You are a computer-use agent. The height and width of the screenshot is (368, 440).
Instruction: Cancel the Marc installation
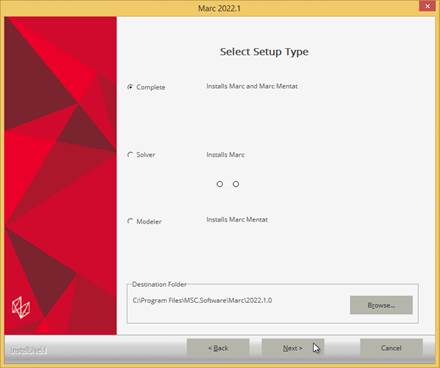391,348
